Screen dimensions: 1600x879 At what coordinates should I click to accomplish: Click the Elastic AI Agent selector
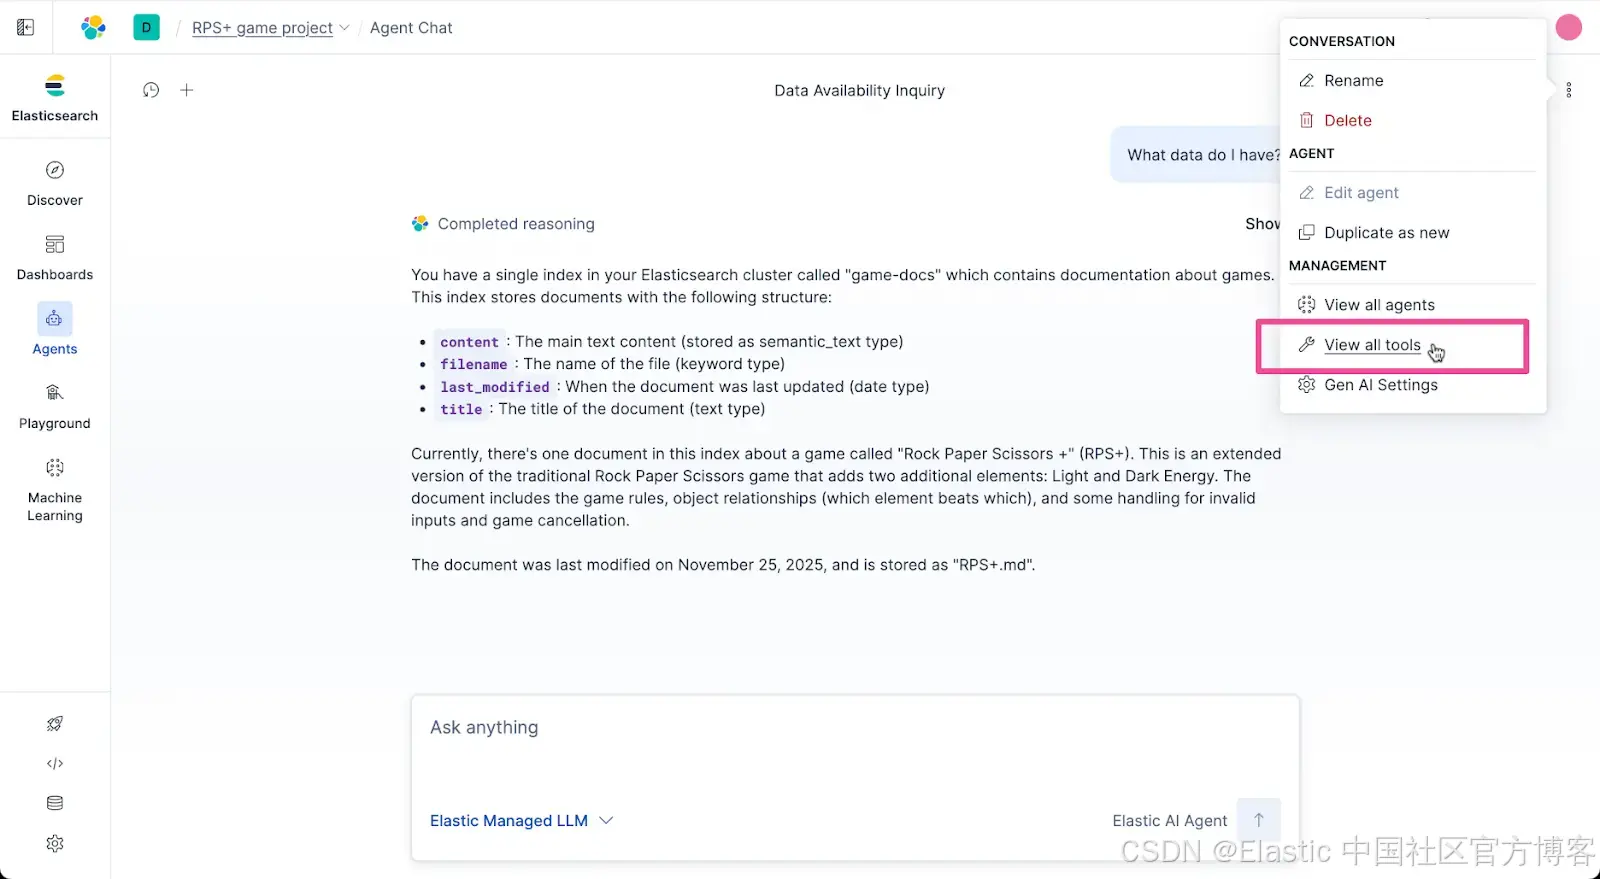1169,821
